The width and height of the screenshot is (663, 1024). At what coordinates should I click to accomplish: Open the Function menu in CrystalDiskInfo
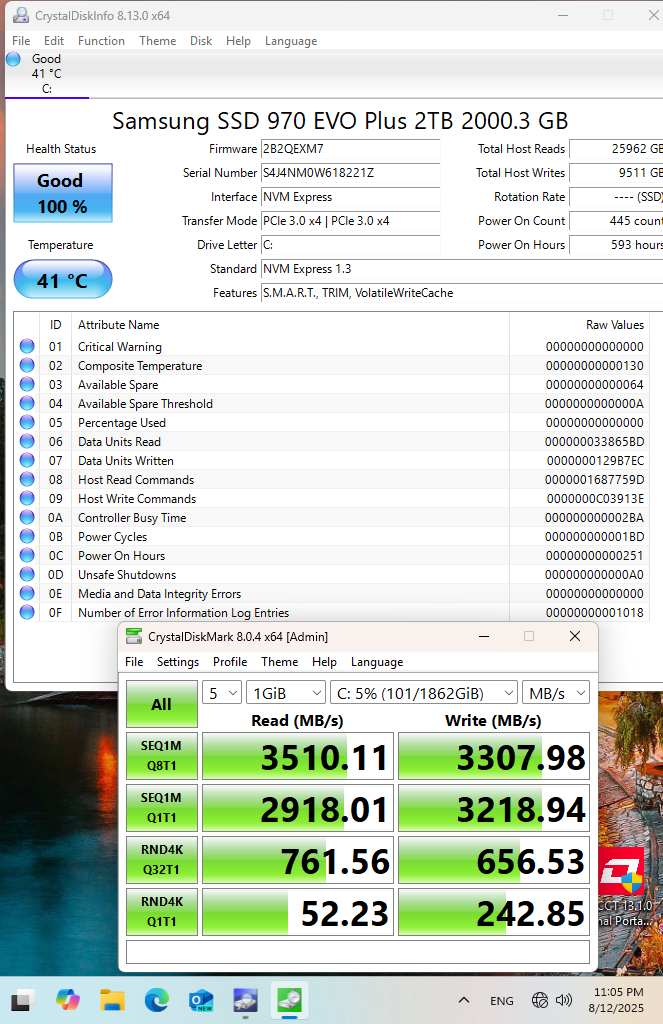(x=101, y=40)
